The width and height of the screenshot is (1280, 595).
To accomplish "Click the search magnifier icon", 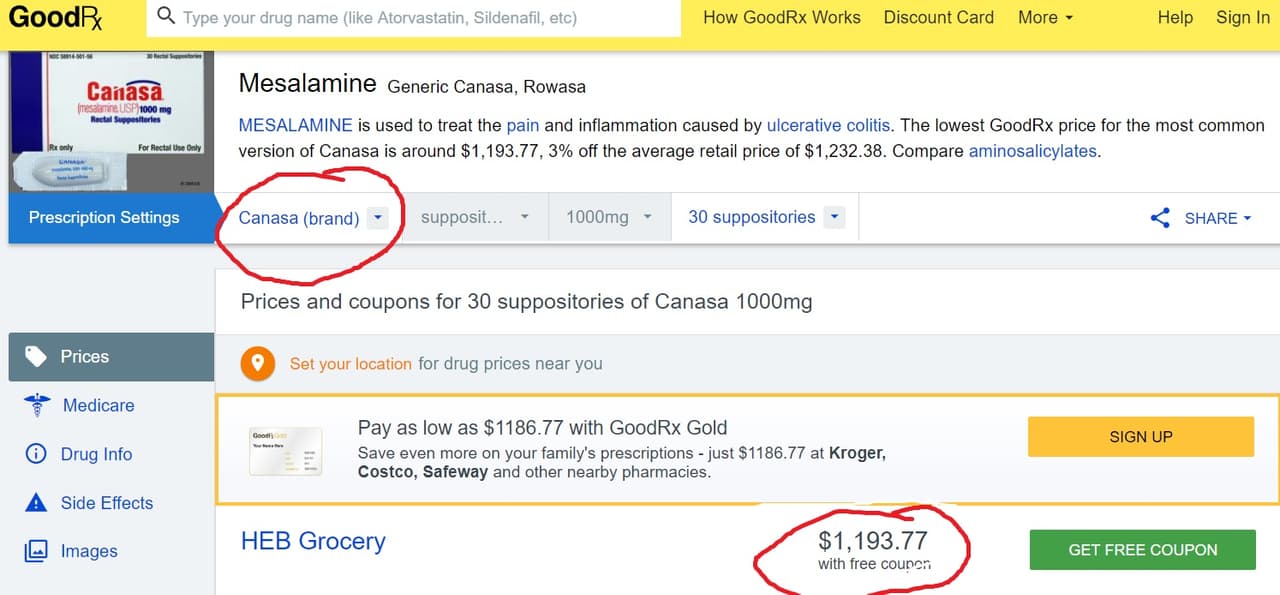I will pos(166,17).
